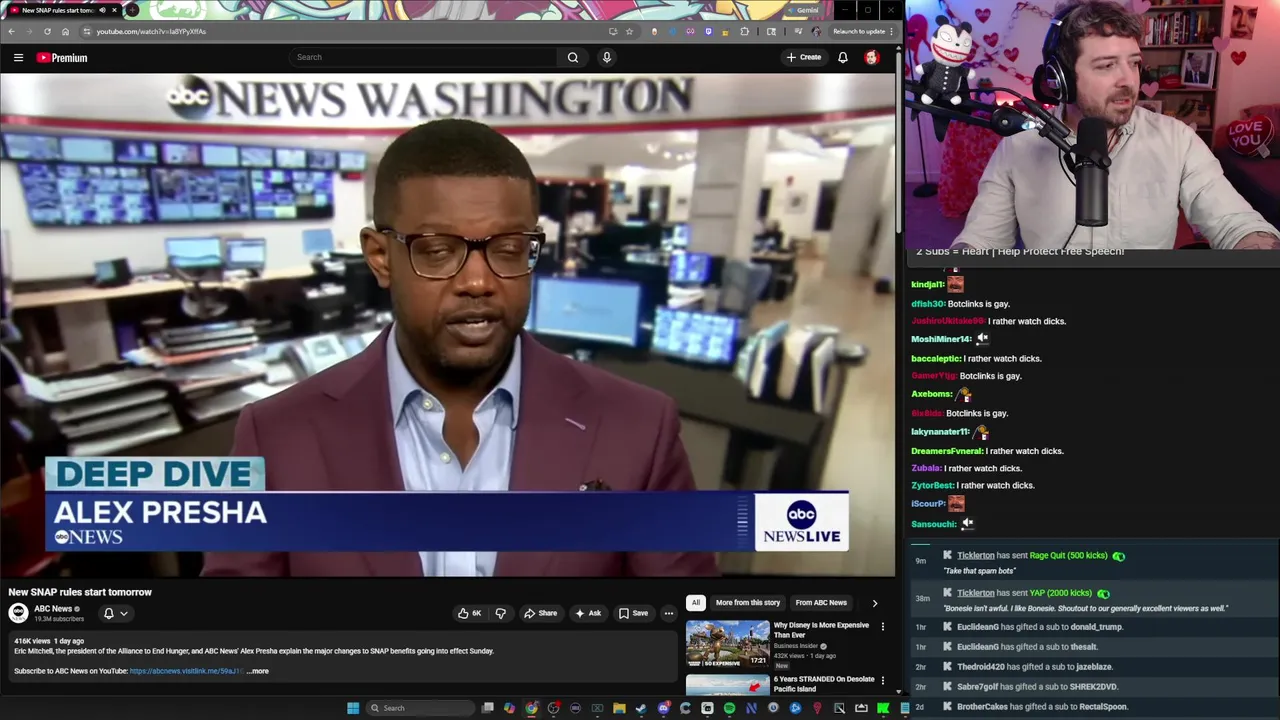Screen dimensions: 1280x720
Task: Go back in browser history
Action: (x=11, y=31)
